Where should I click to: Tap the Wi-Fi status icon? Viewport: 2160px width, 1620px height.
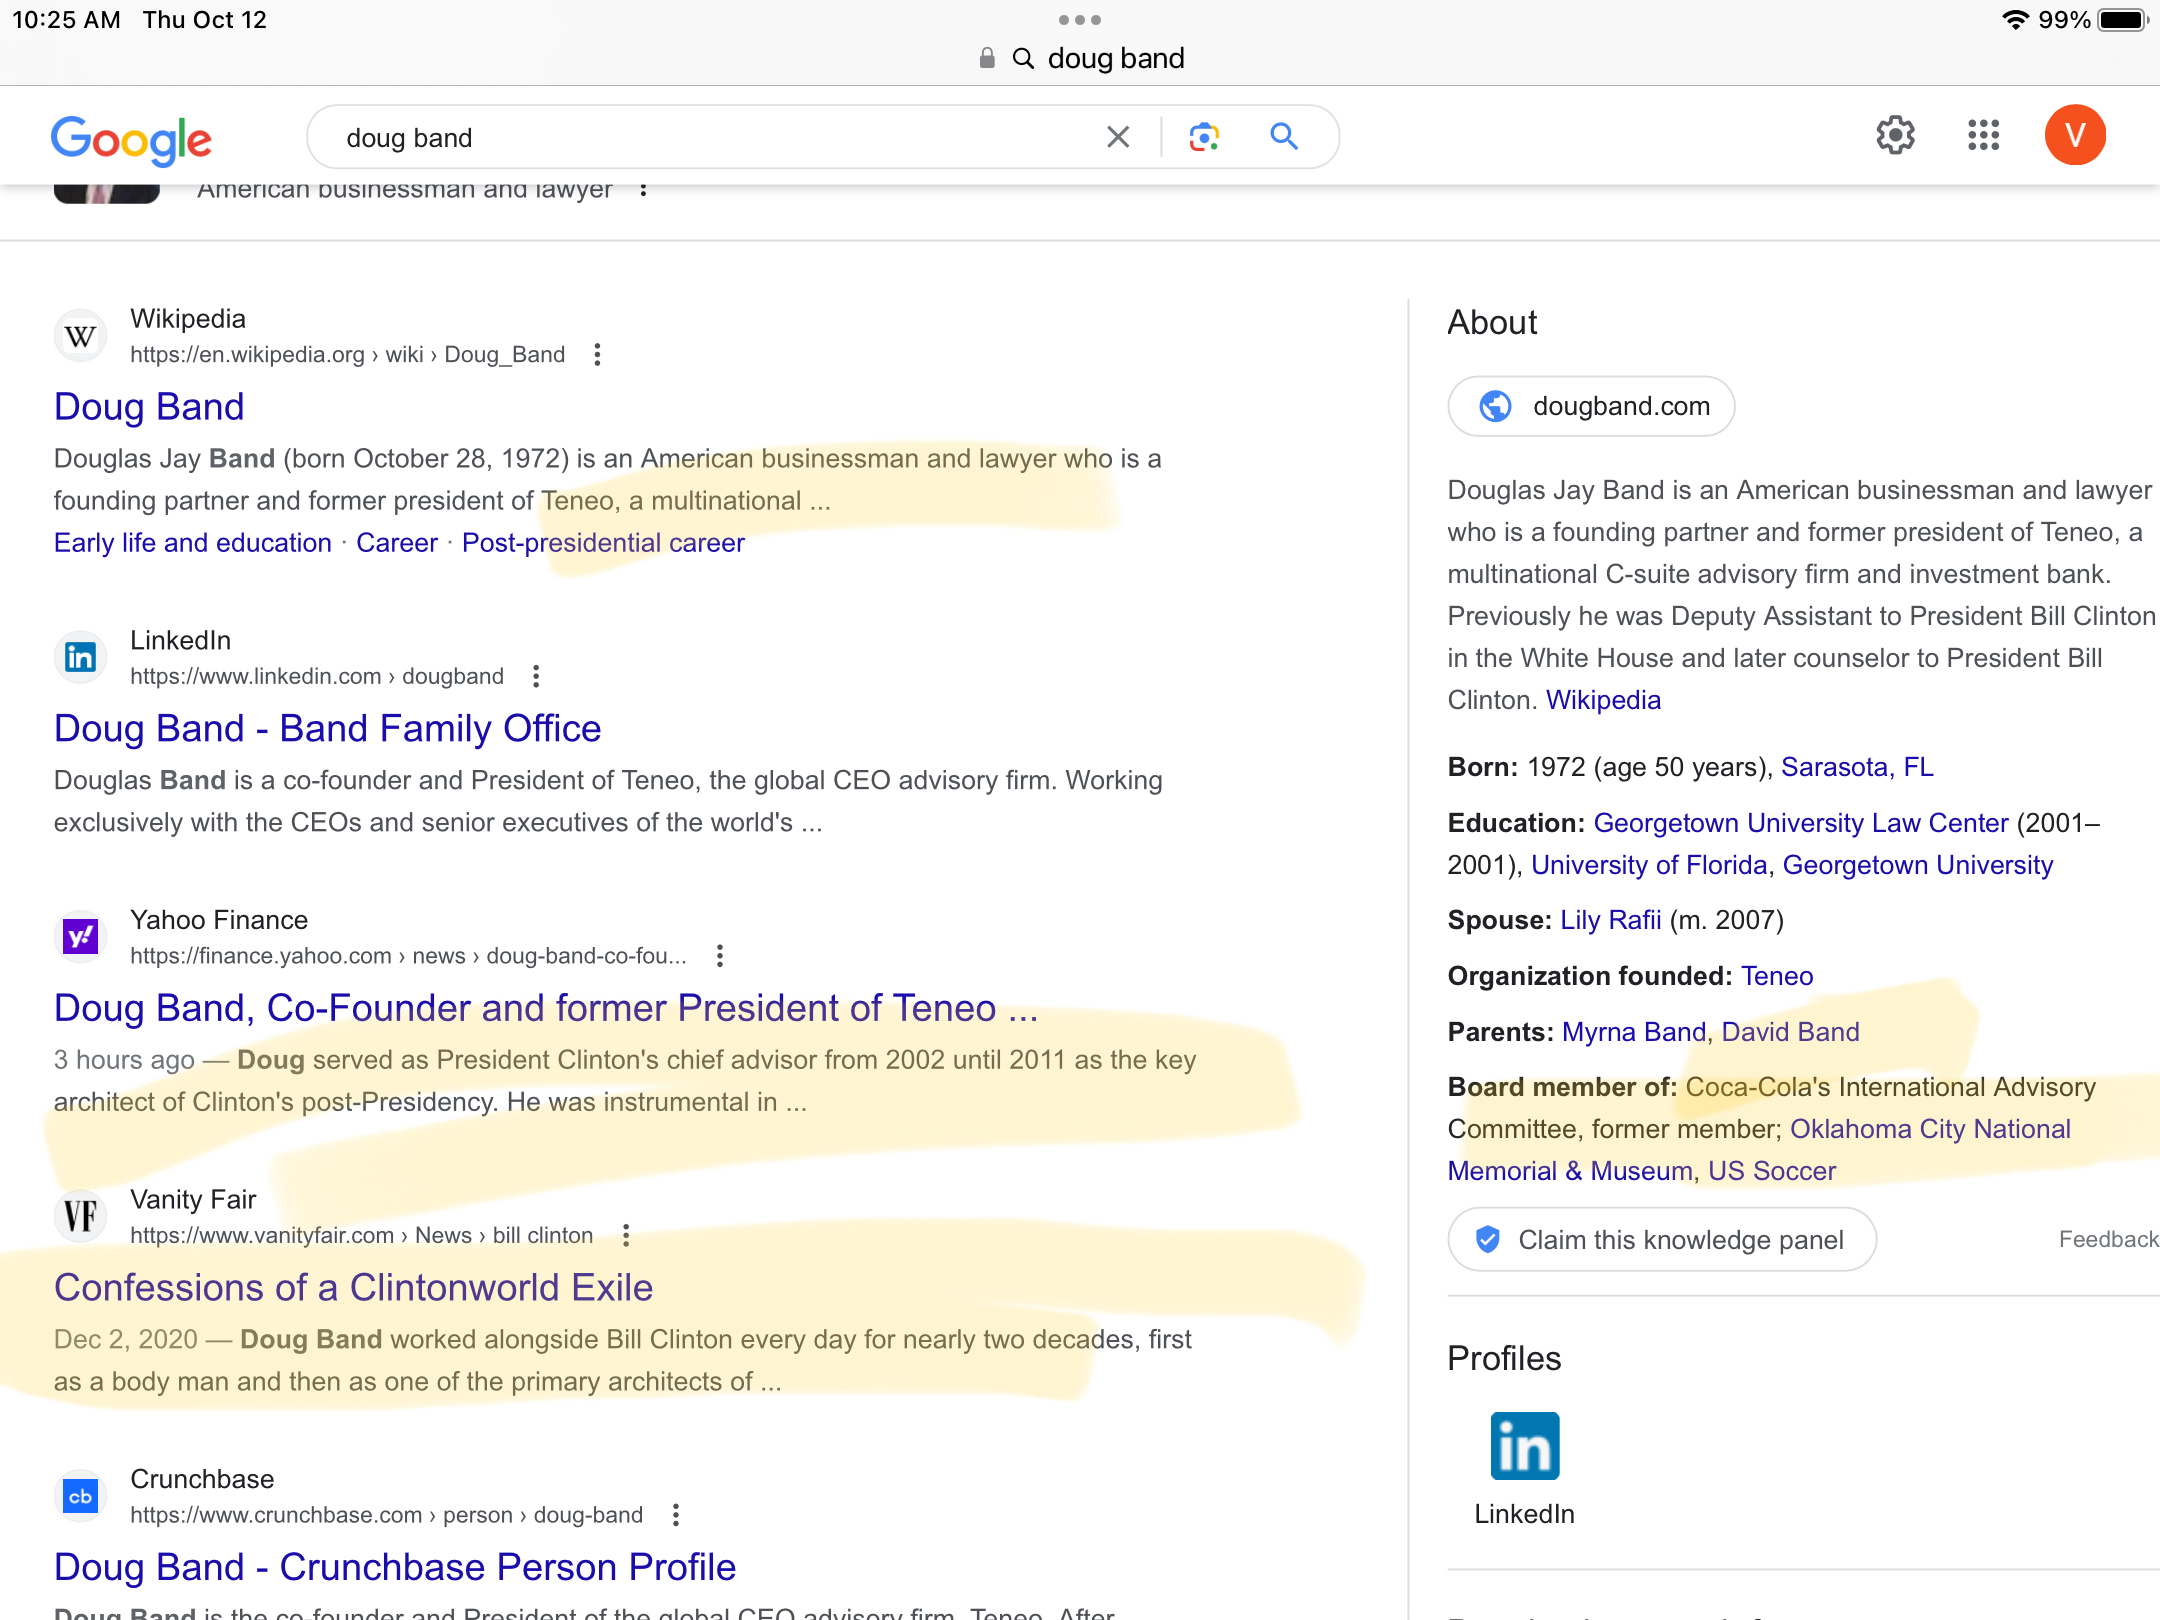2015,20
